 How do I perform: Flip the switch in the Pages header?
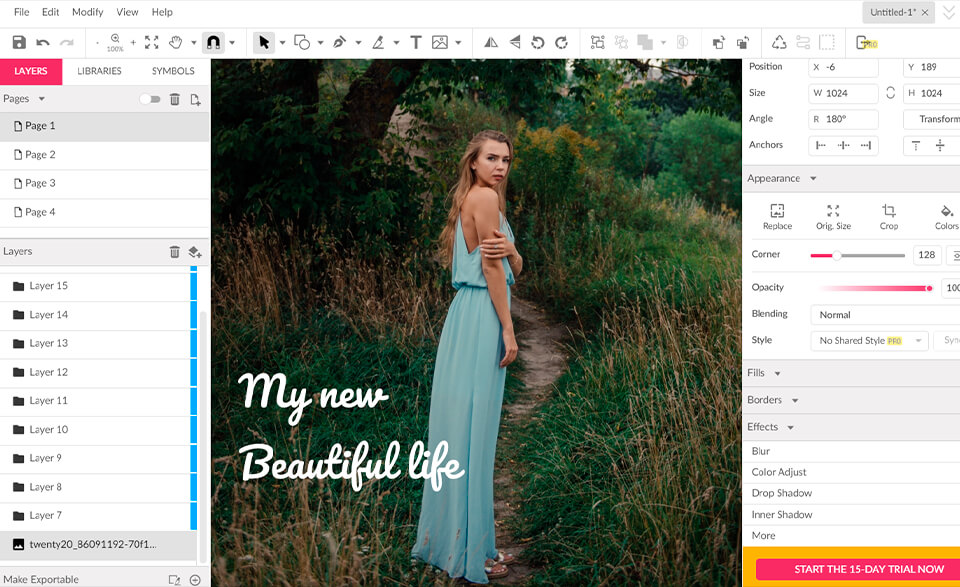coord(150,98)
